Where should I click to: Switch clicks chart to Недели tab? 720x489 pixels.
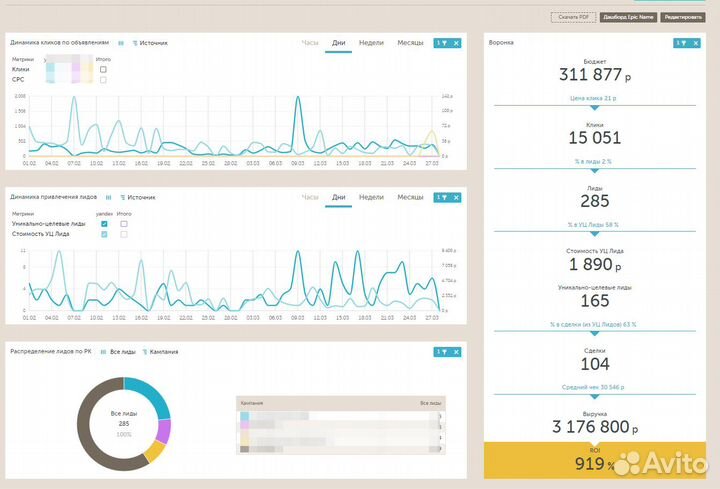(x=371, y=43)
